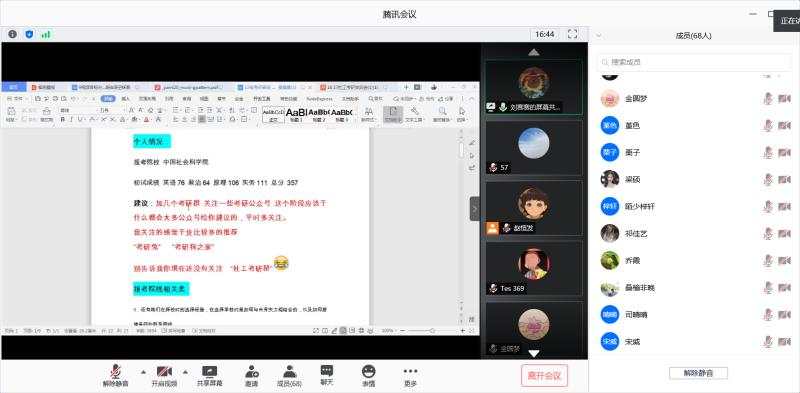Click the leave meeting (离开会议) button
The image size is (800, 393).
pos(544,376)
